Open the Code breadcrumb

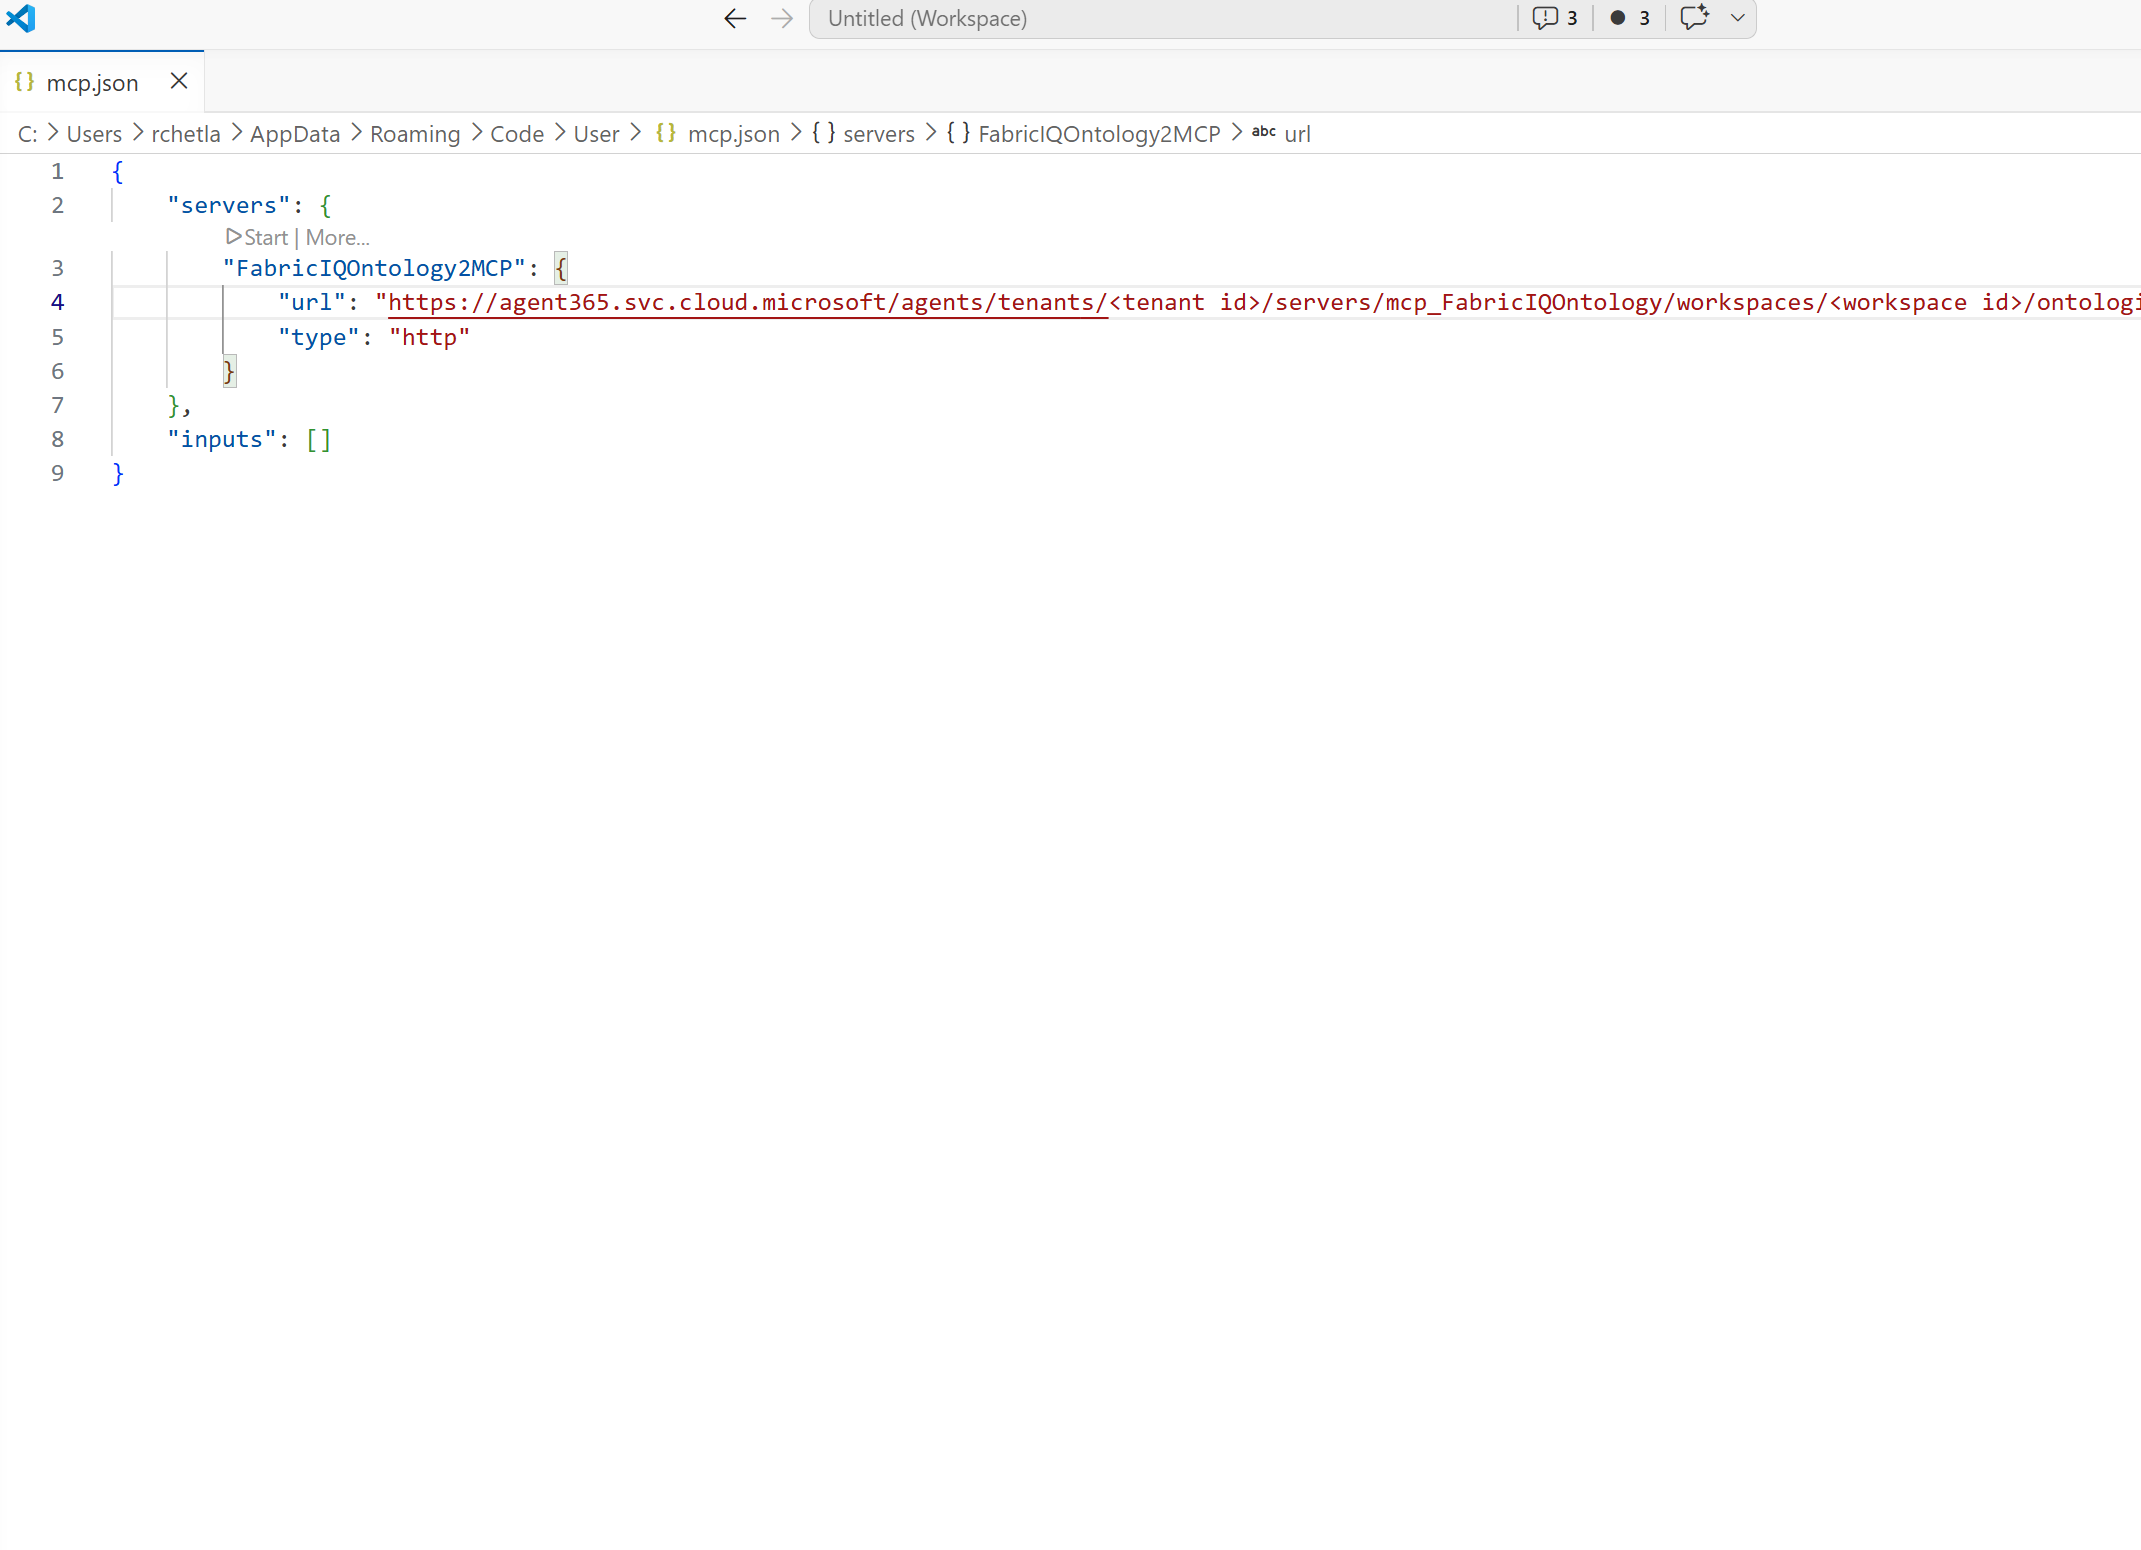tap(517, 134)
